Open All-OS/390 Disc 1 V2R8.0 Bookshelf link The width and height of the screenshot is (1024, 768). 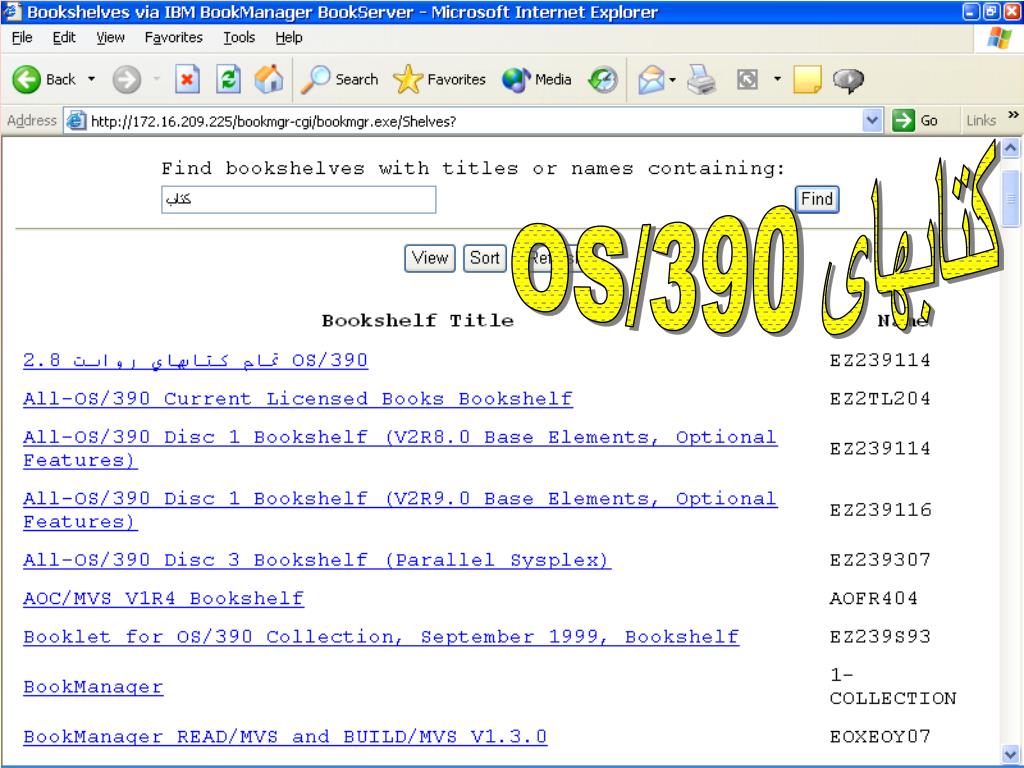[x=400, y=449]
